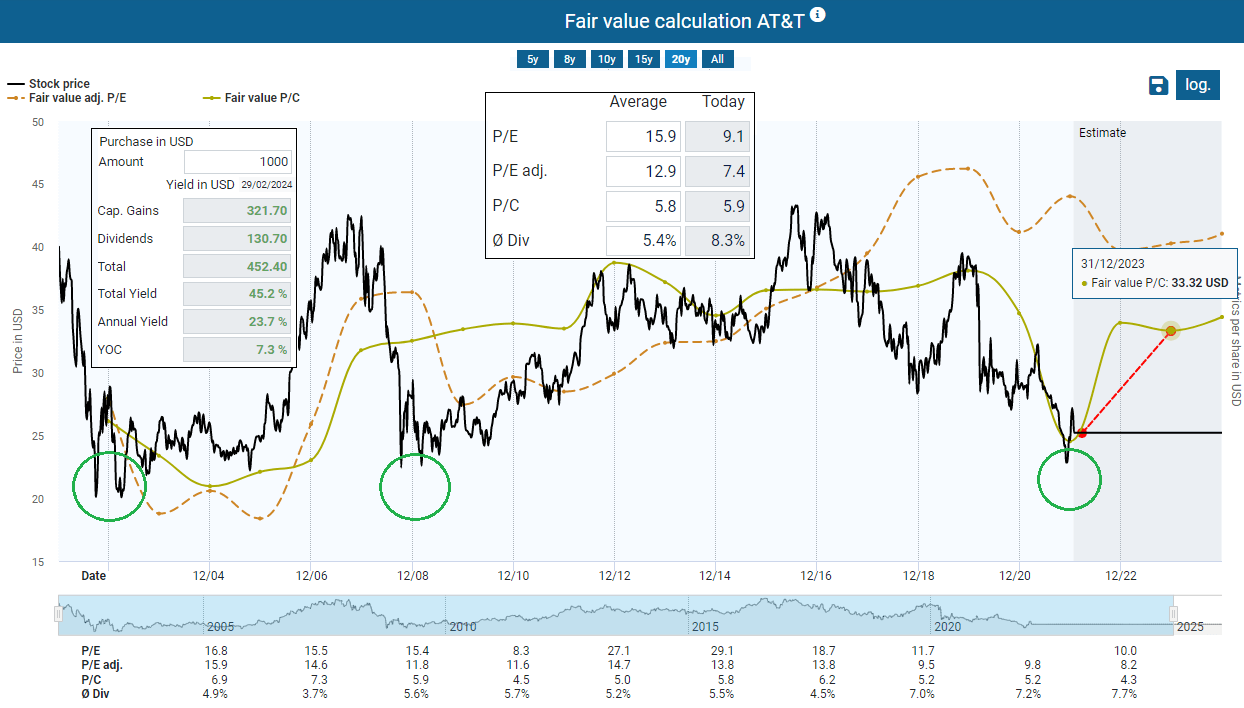Click the Yield date 29/02/2024

click(265, 185)
